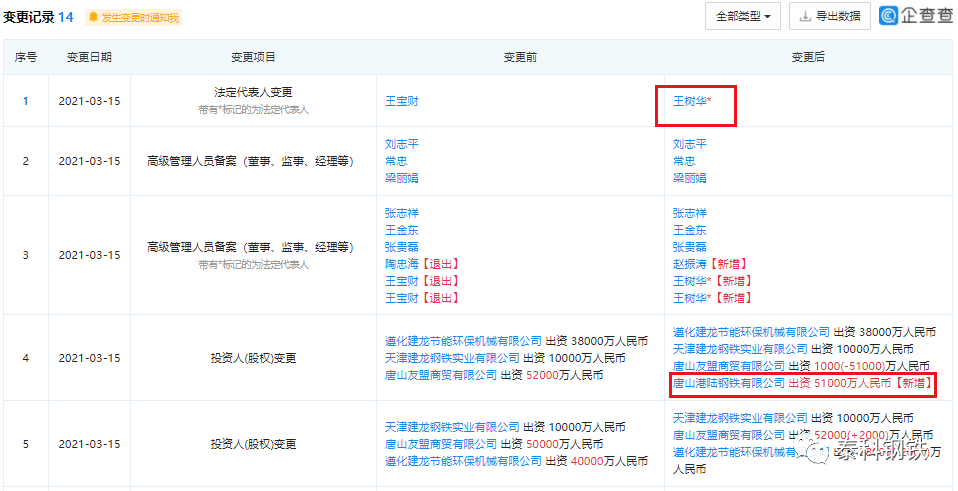Open 遵化建龙节能环保机械 link in row 4 变更前
This screenshot has width=958, height=491.
pyautogui.click(x=463, y=341)
